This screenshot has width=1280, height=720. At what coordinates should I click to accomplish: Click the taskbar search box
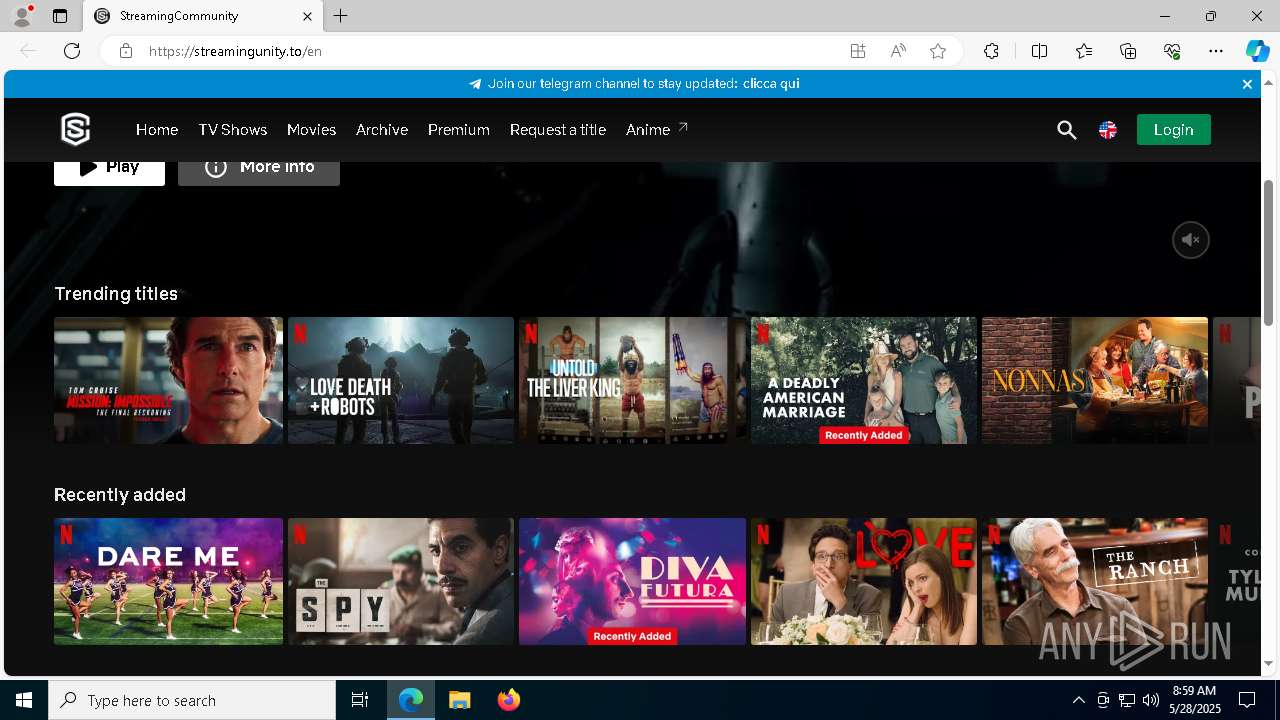192,700
